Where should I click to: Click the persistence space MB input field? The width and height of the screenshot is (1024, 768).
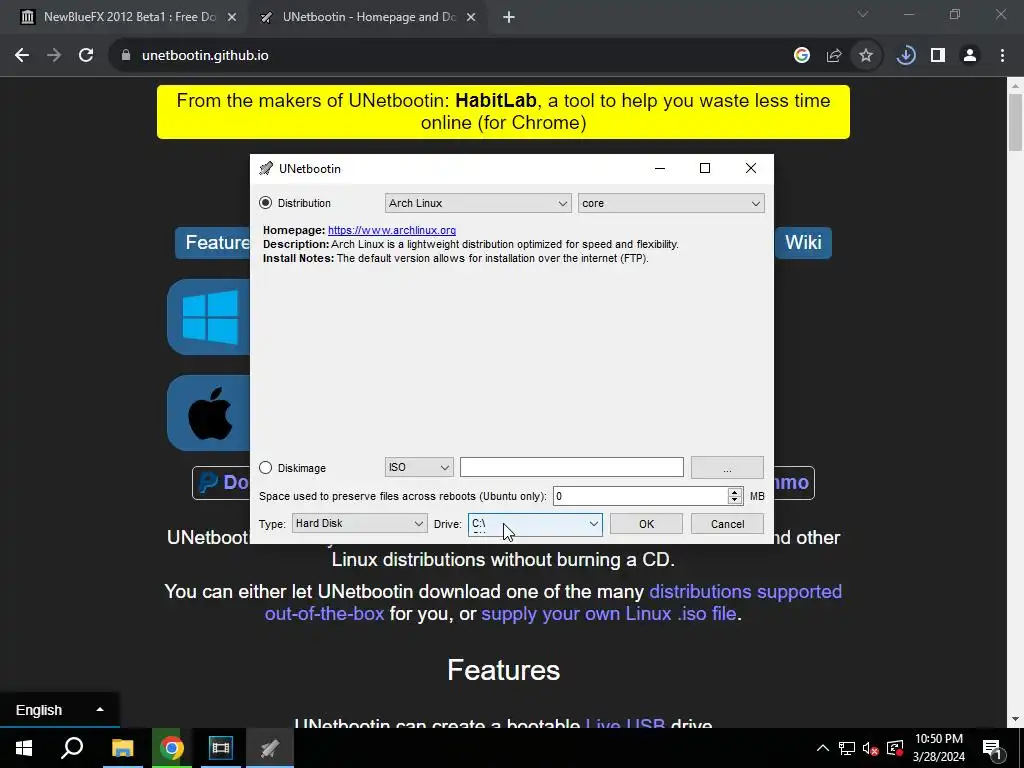point(640,496)
